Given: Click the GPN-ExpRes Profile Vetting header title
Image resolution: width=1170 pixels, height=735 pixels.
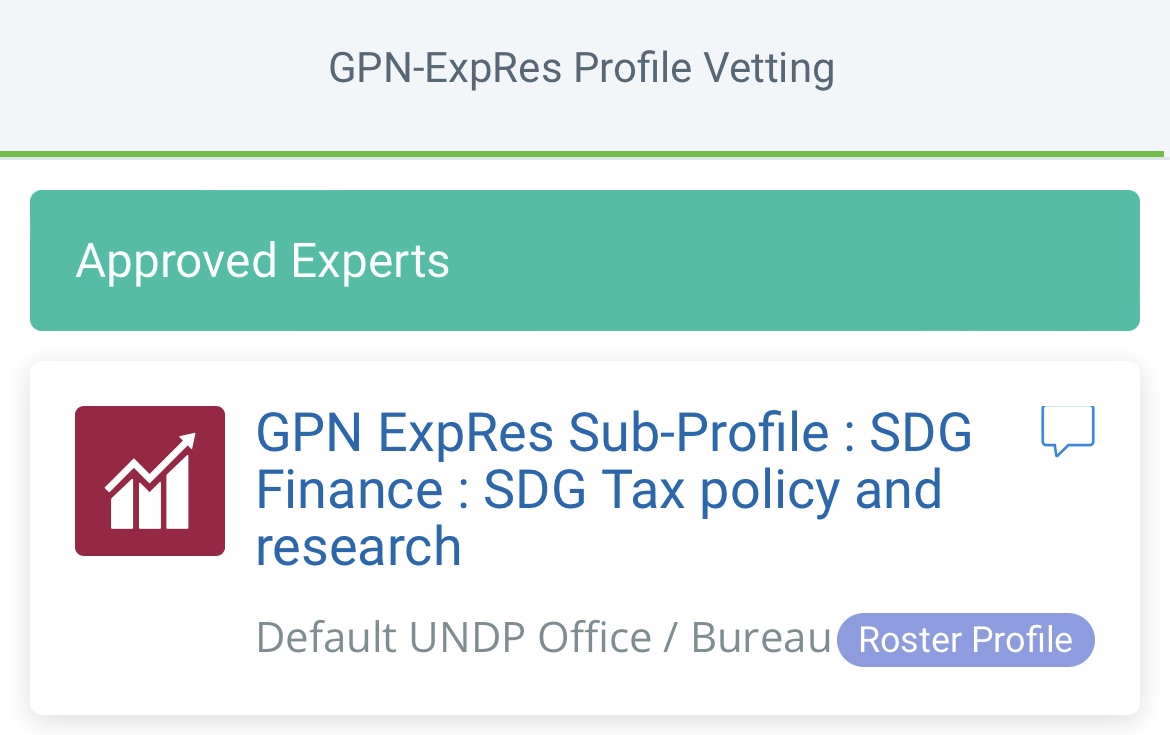Looking at the screenshot, I should pos(582,68).
